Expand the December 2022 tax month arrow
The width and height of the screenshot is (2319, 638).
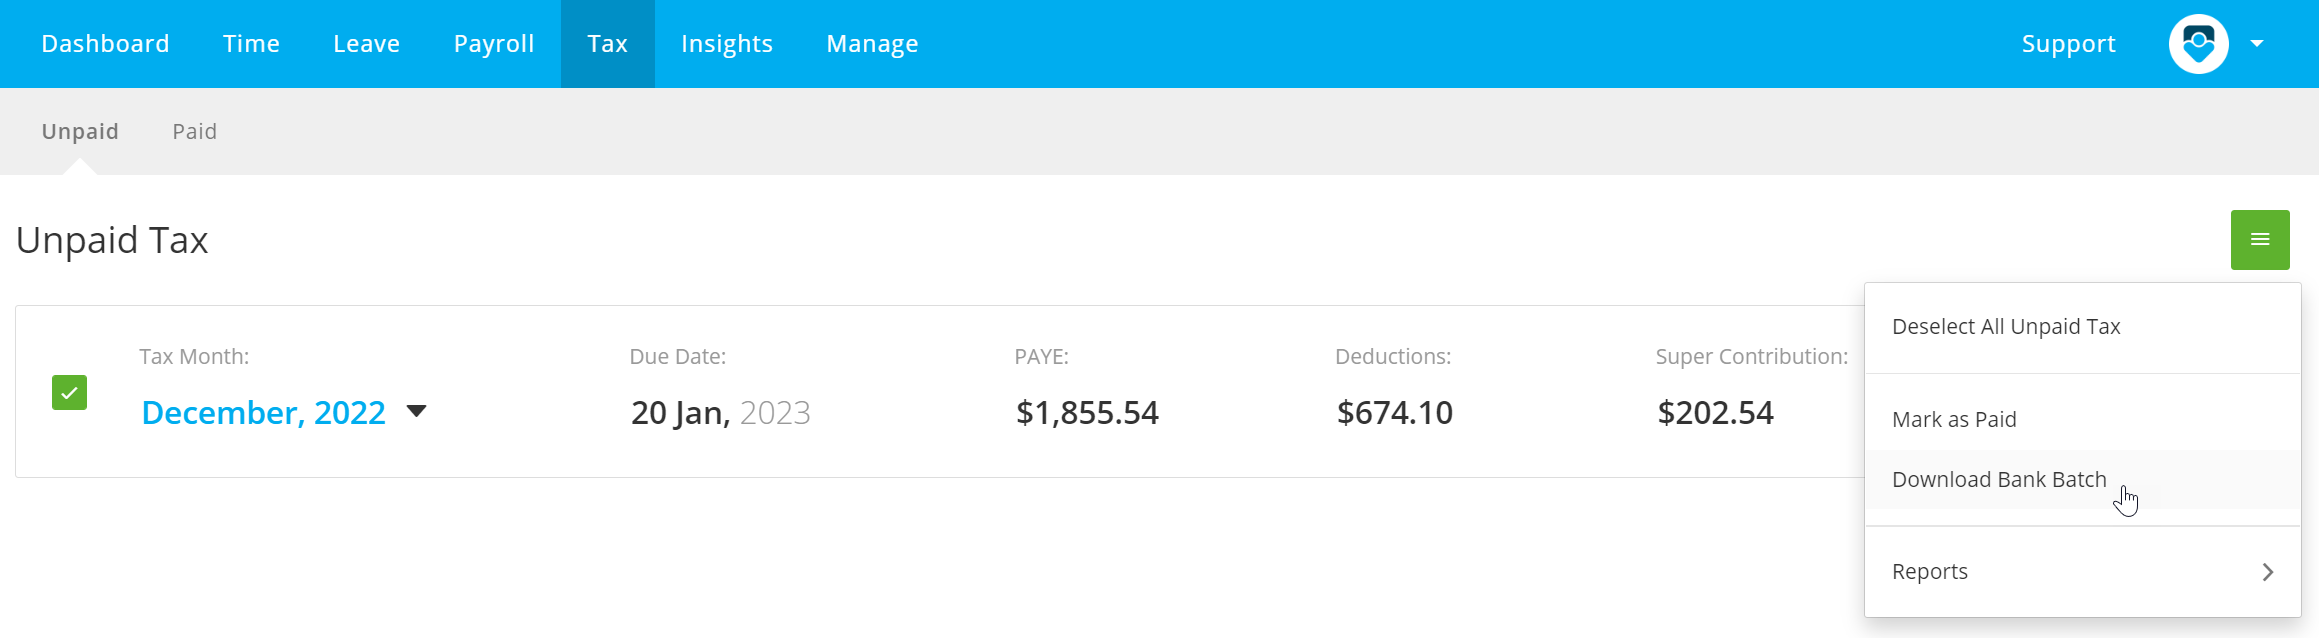pyautogui.click(x=417, y=411)
